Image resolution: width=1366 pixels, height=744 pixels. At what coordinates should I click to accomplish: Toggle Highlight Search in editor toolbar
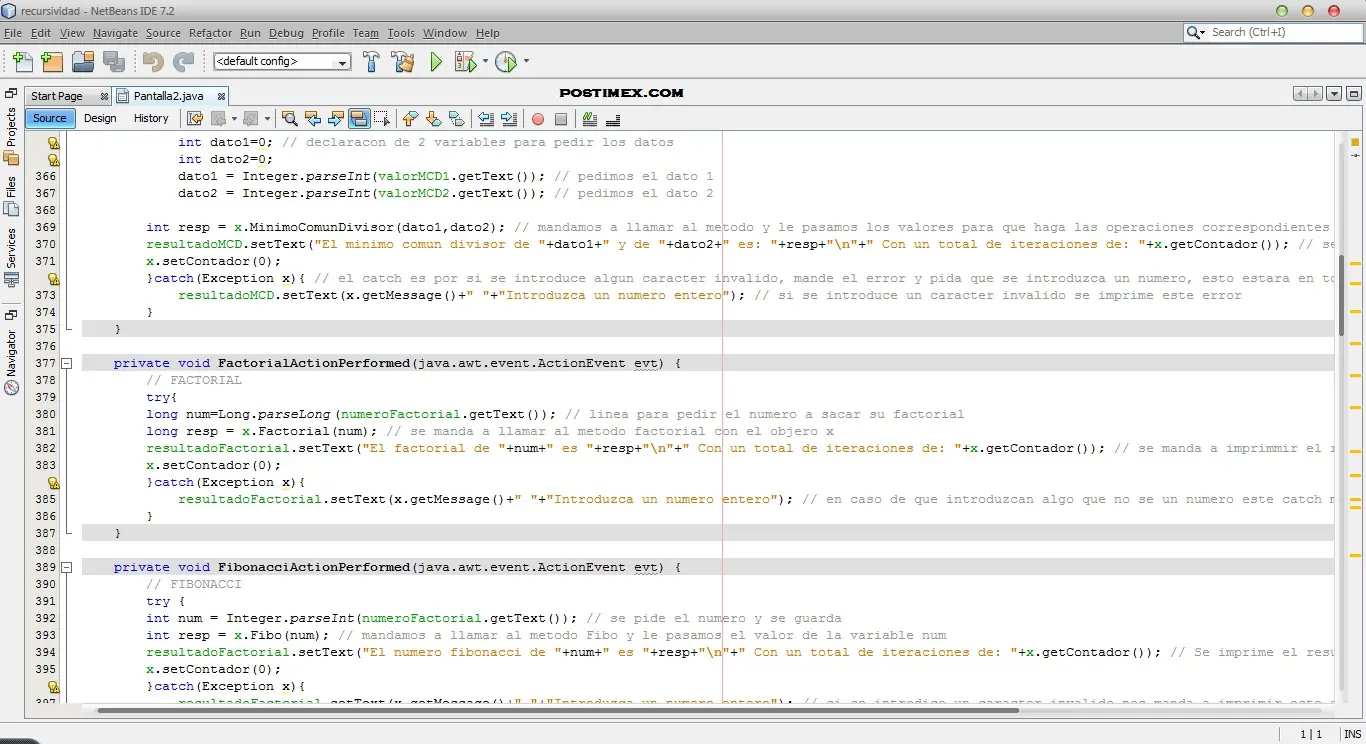[359, 118]
